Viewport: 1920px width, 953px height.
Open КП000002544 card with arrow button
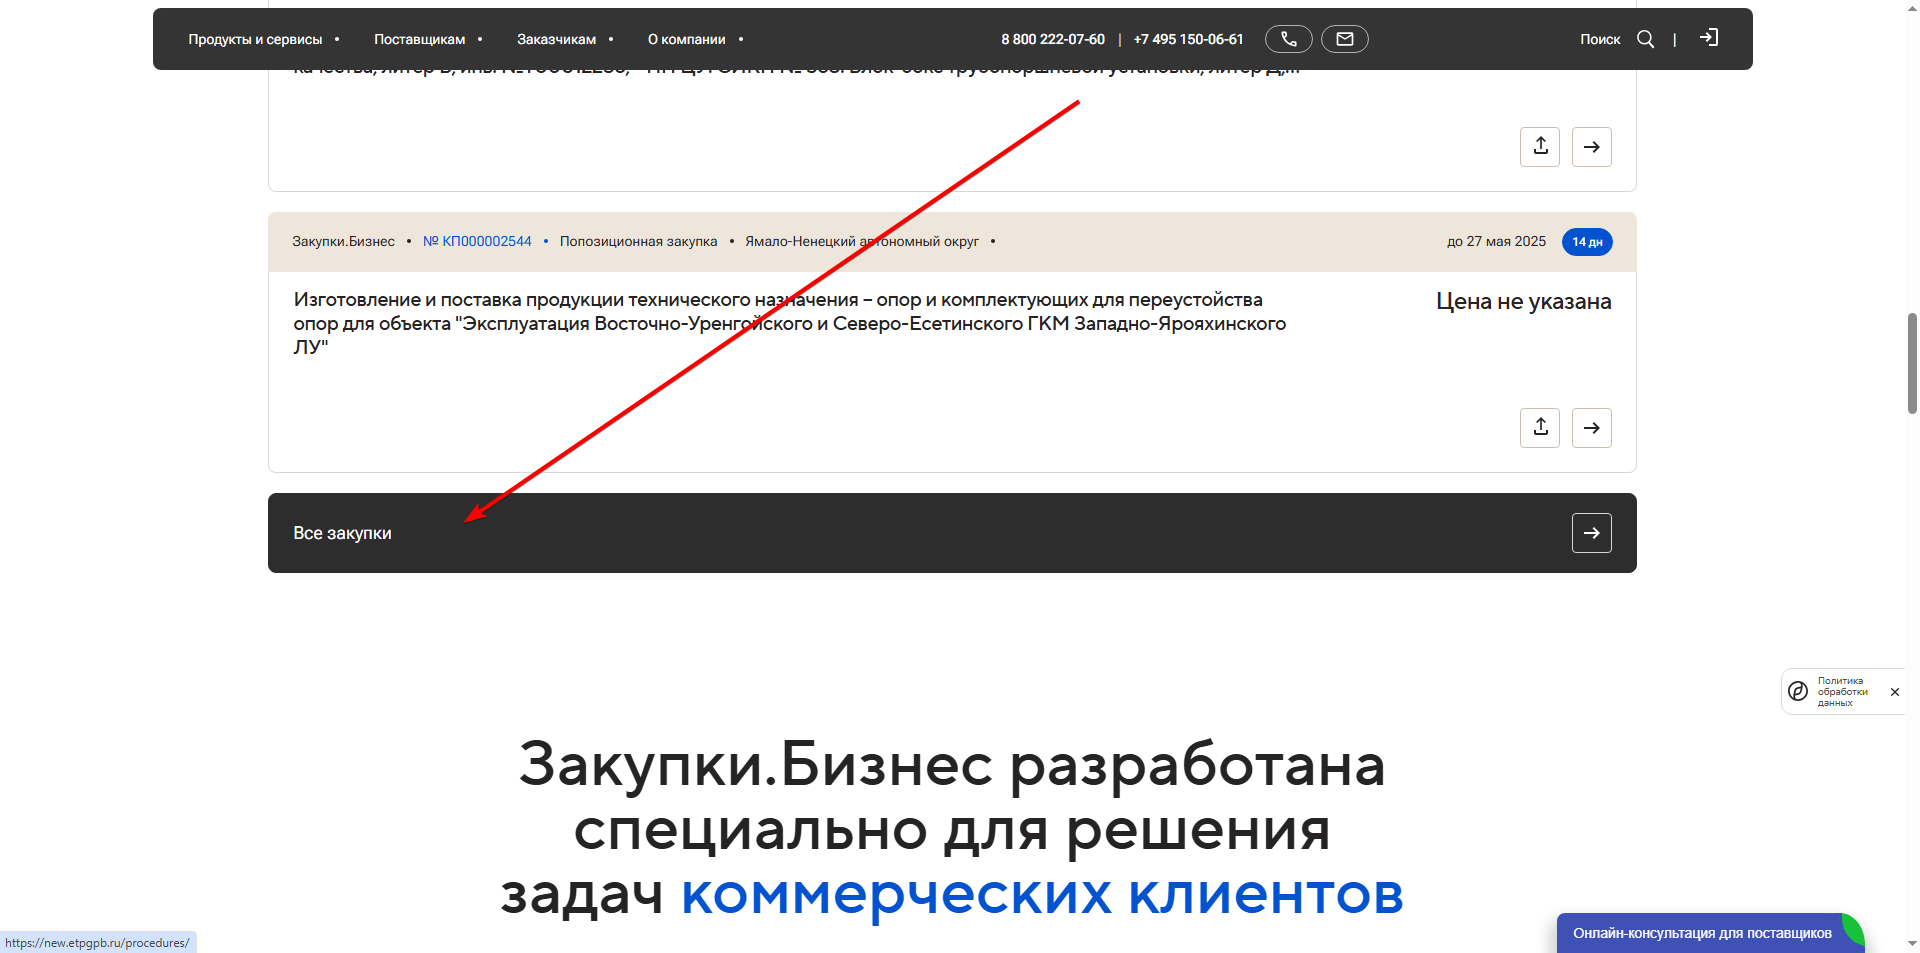[1592, 428]
